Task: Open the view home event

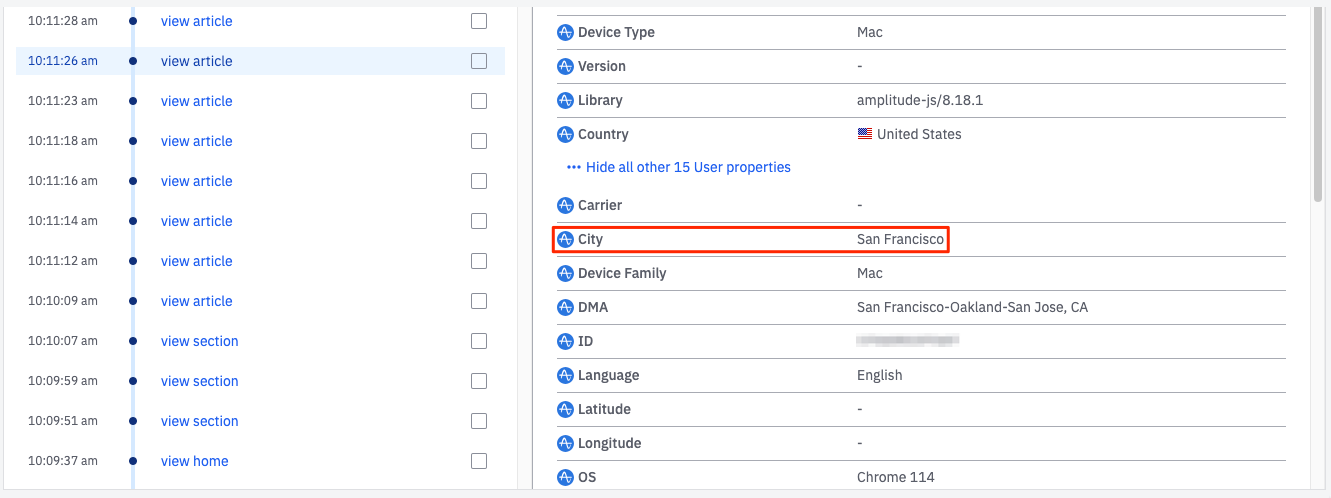Action: point(194,461)
